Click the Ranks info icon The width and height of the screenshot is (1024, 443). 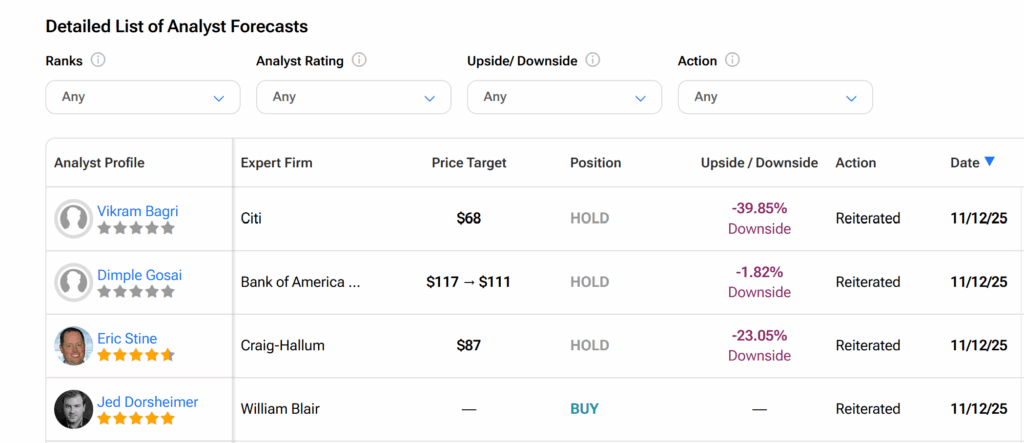pyautogui.click(x=98, y=60)
